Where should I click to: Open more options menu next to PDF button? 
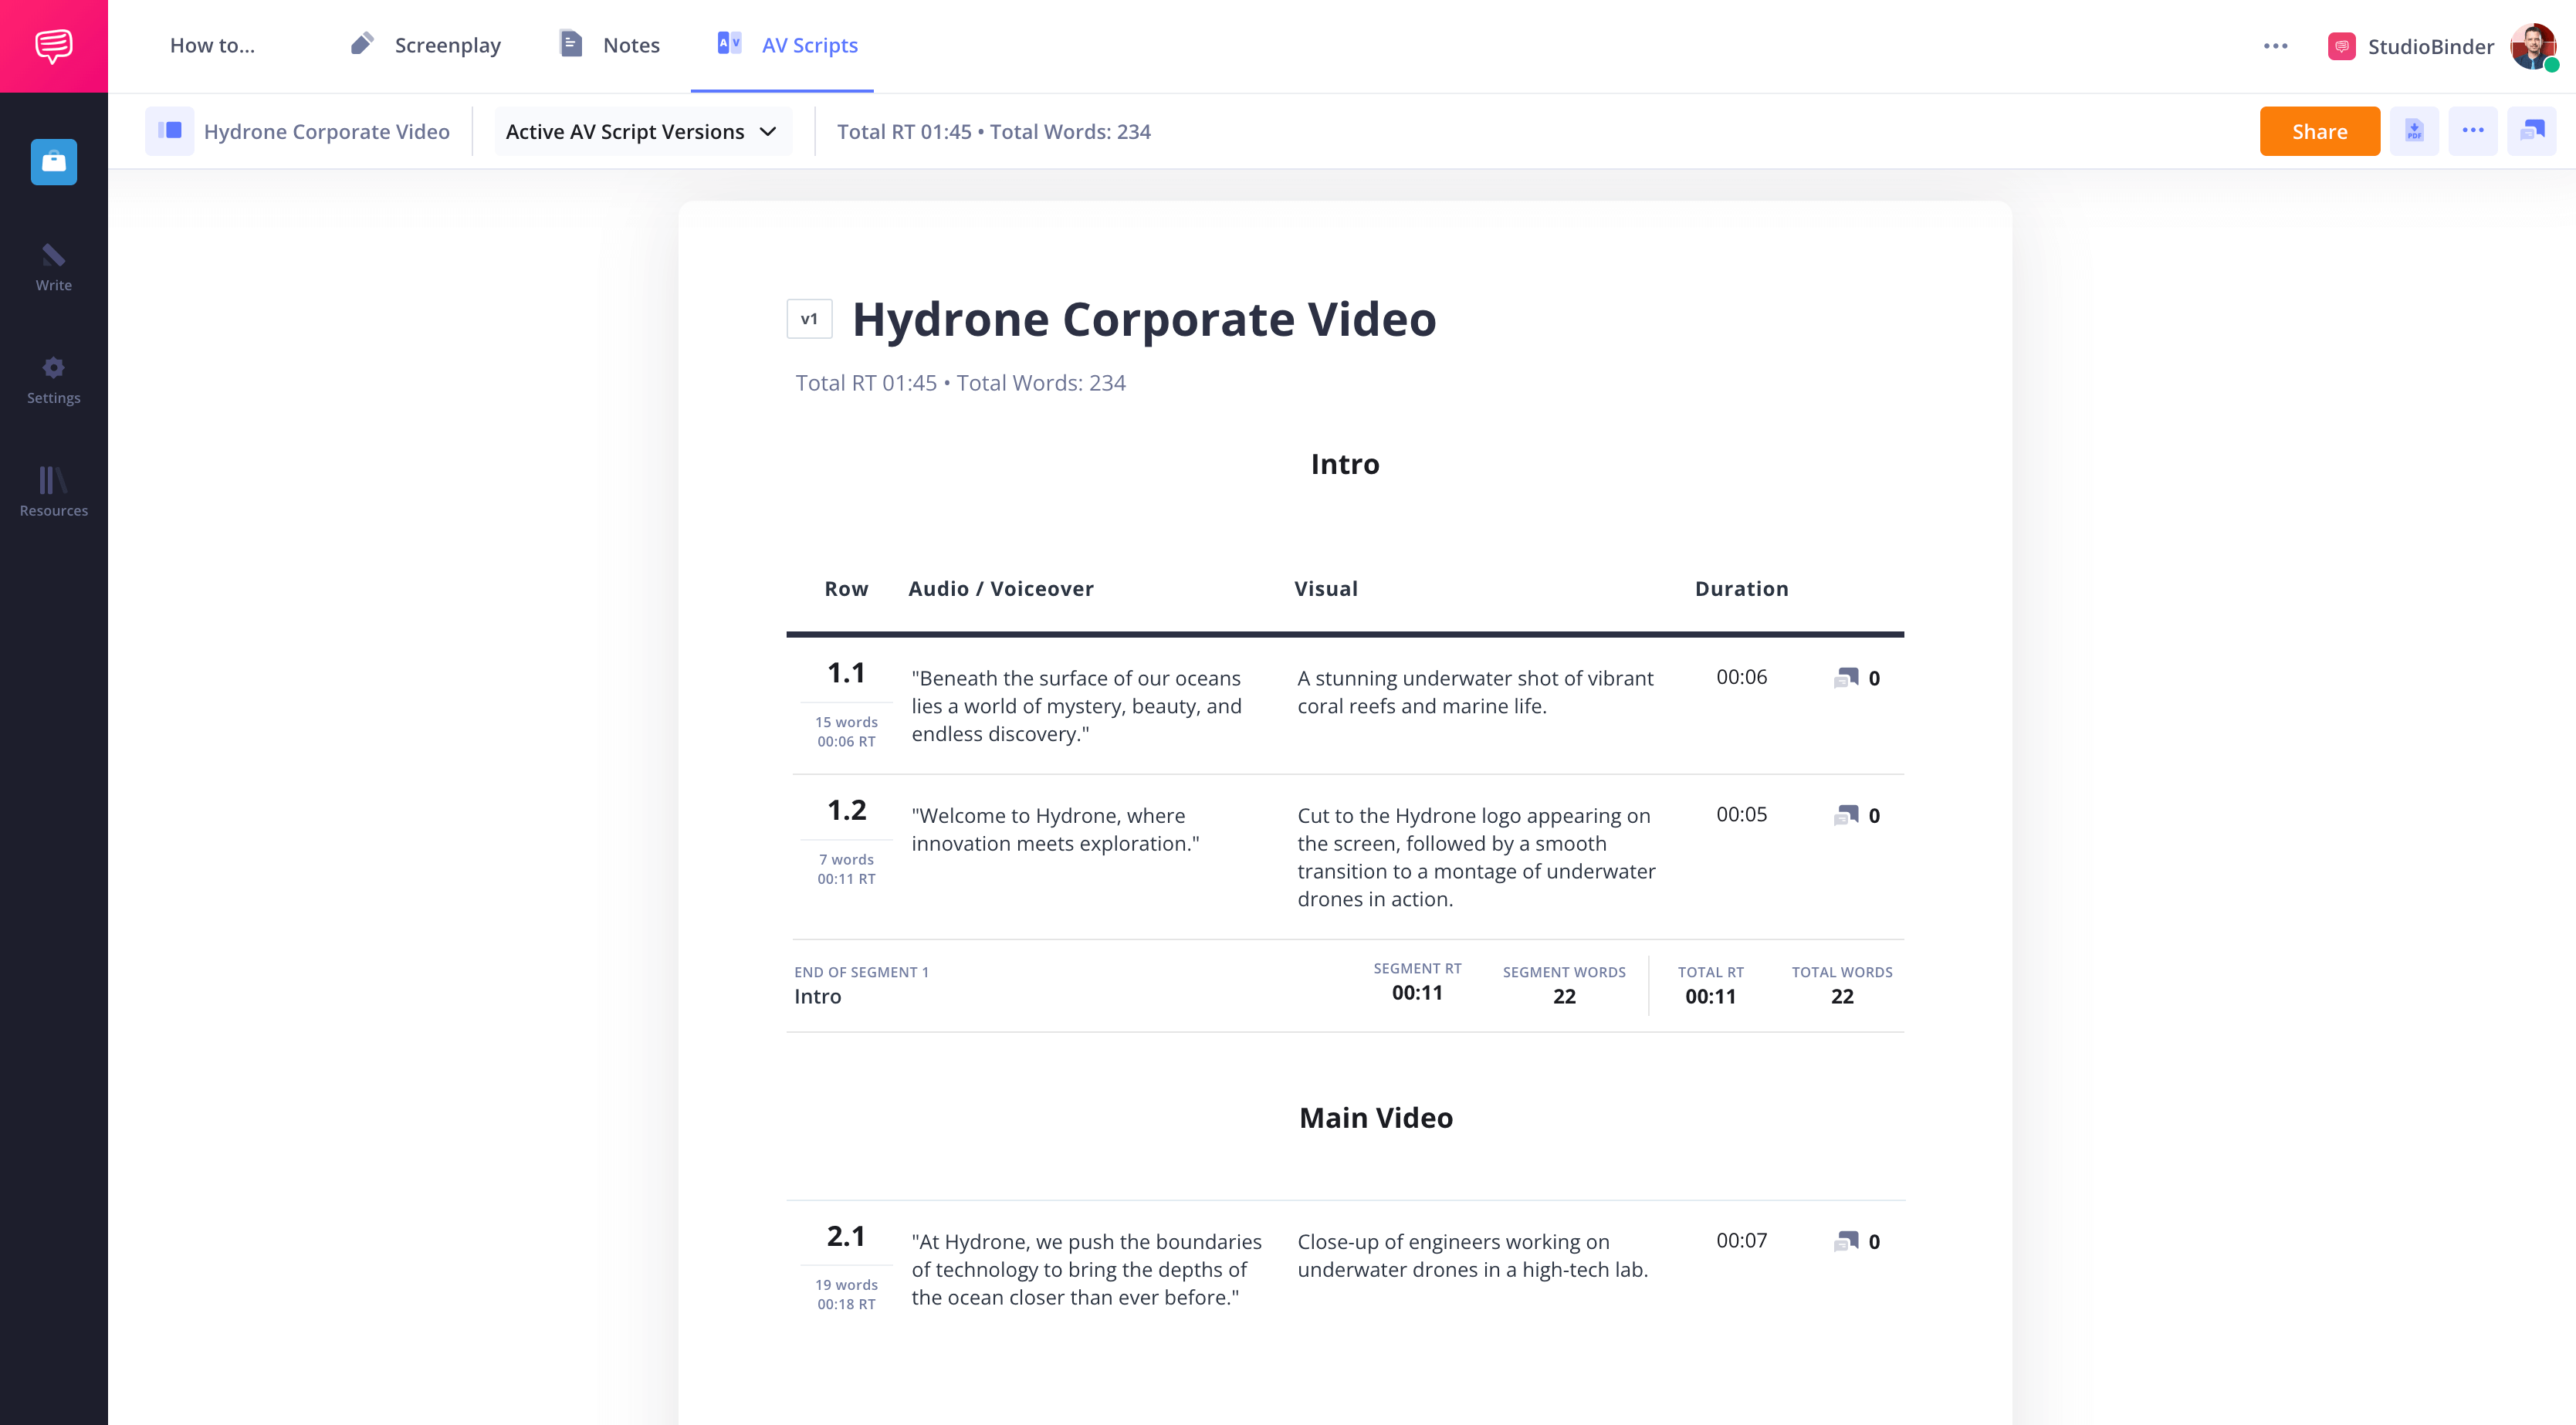pos(2472,131)
